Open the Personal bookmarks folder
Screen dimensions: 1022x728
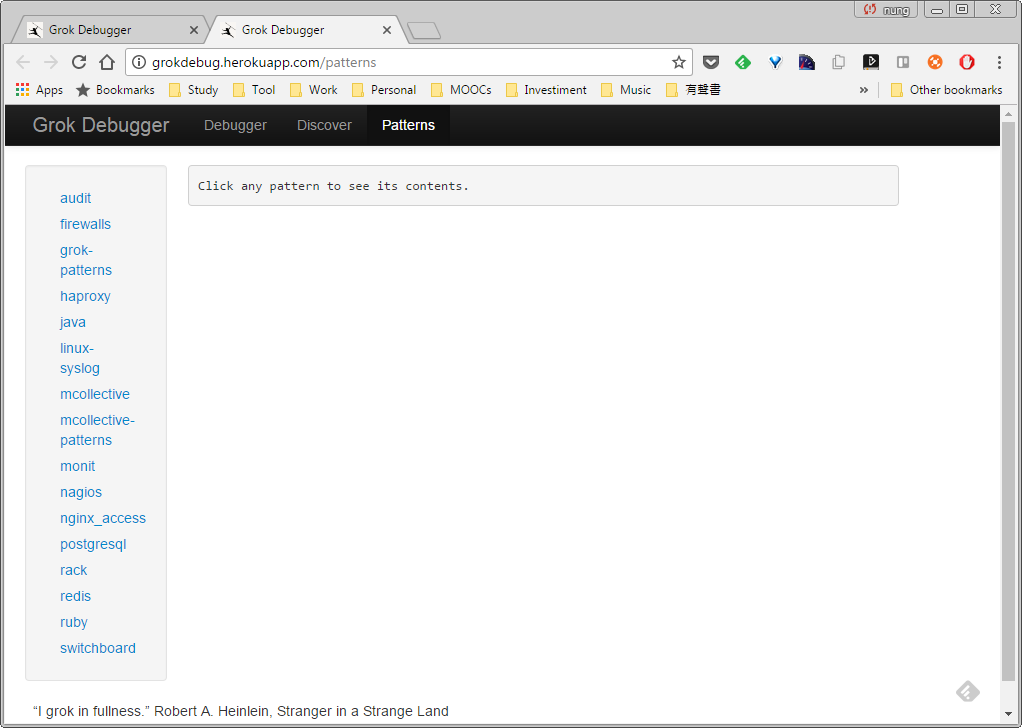pyautogui.click(x=384, y=90)
